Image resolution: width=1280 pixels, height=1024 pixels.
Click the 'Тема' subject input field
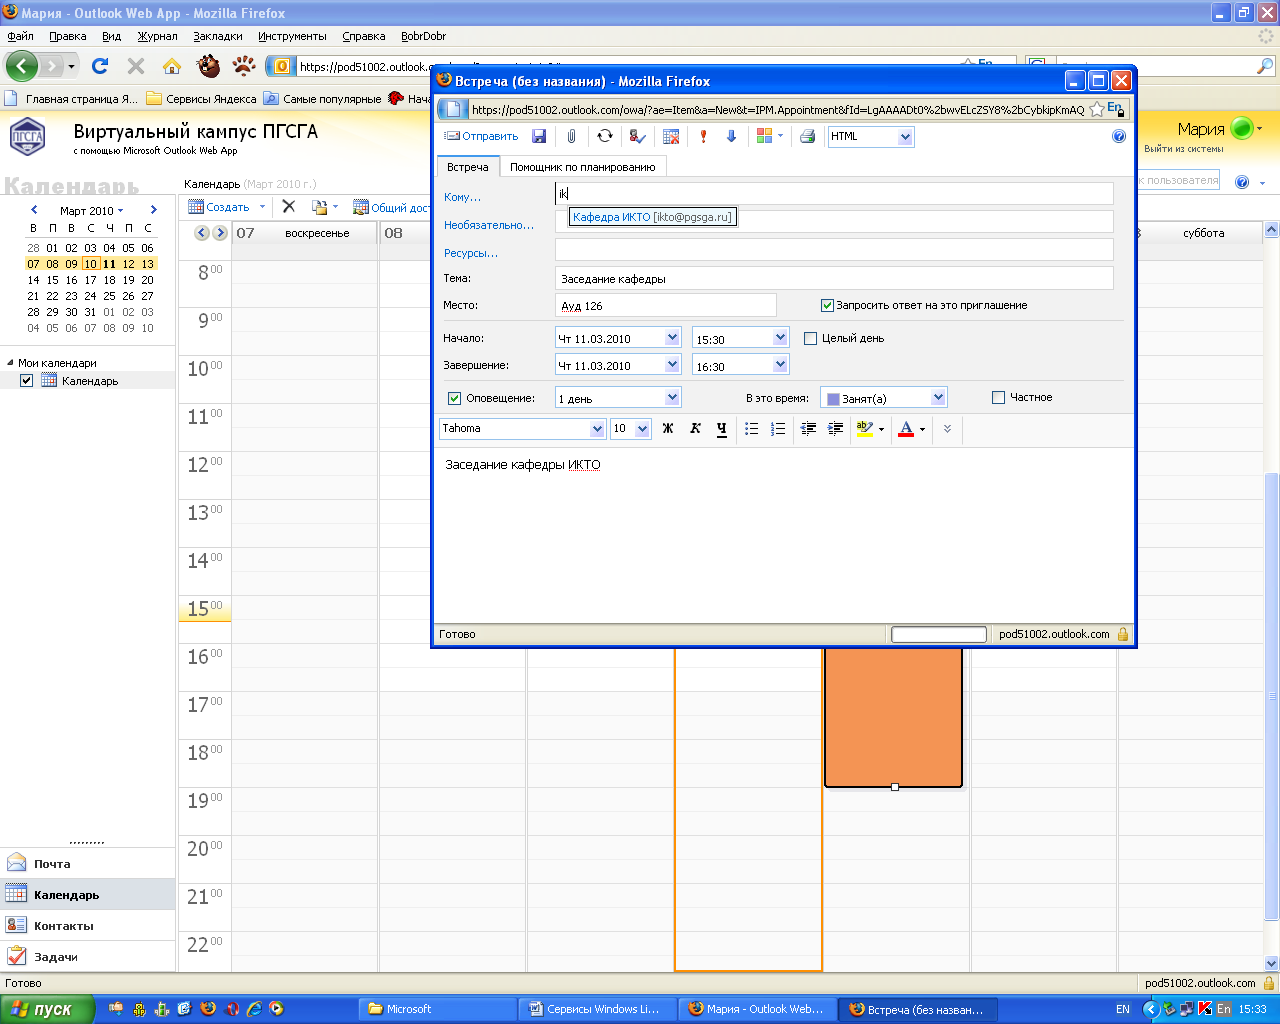834,279
